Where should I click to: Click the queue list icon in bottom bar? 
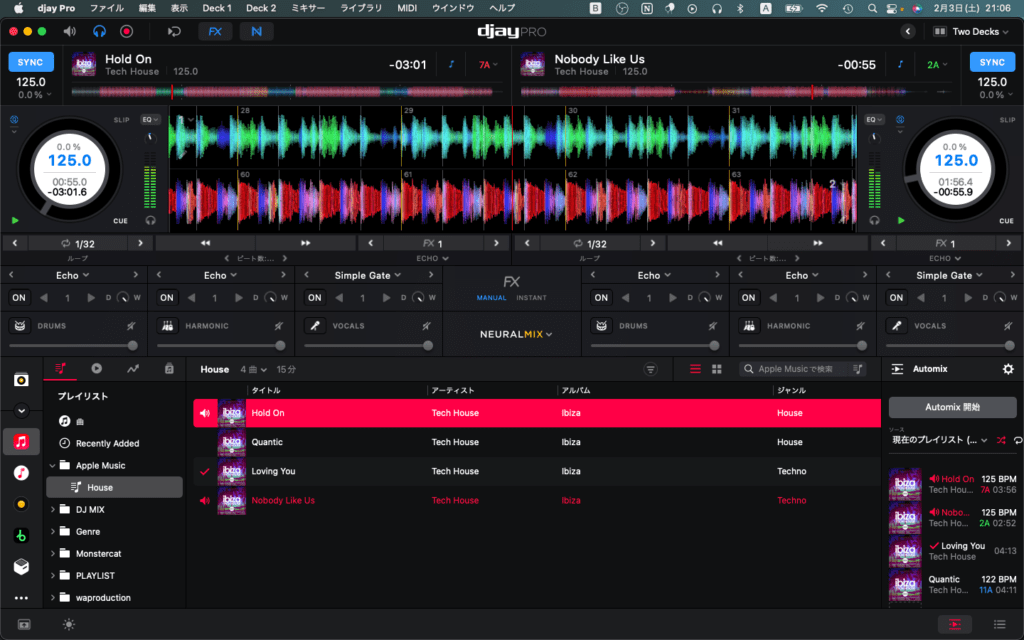coord(999,624)
